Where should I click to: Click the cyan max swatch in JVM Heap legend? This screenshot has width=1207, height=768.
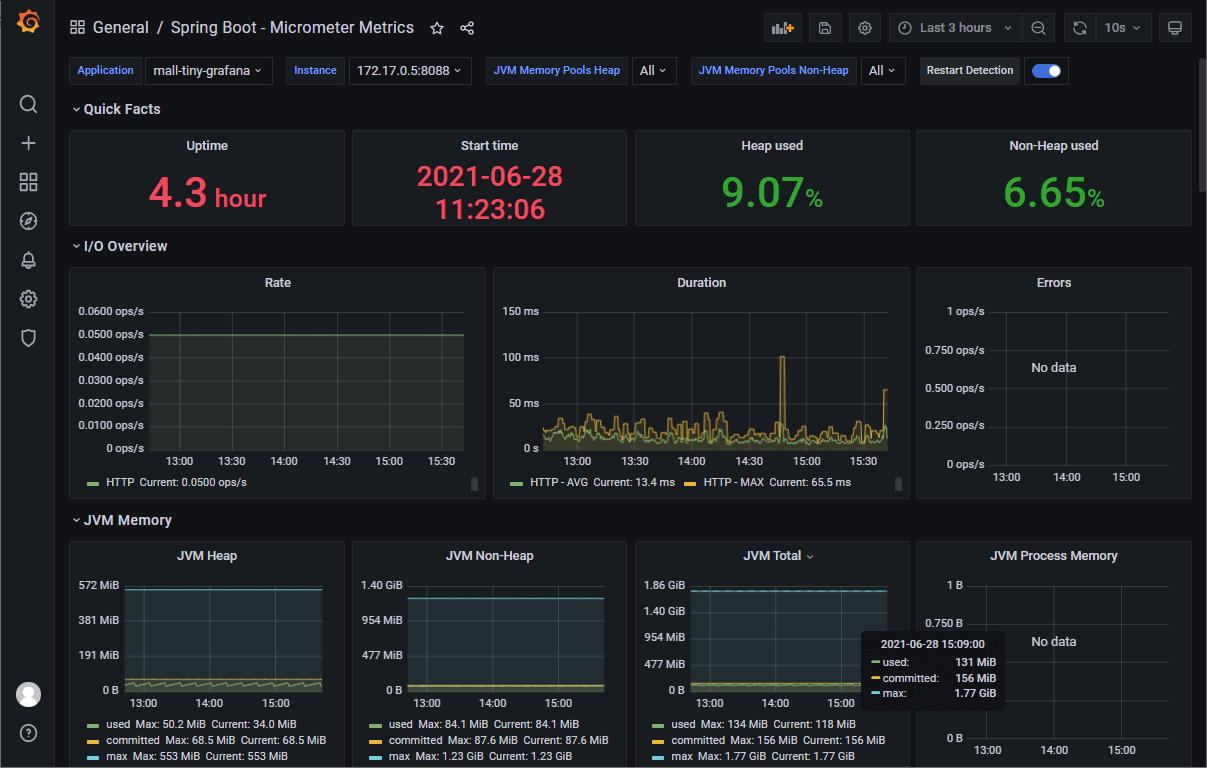pyautogui.click(x=93, y=757)
